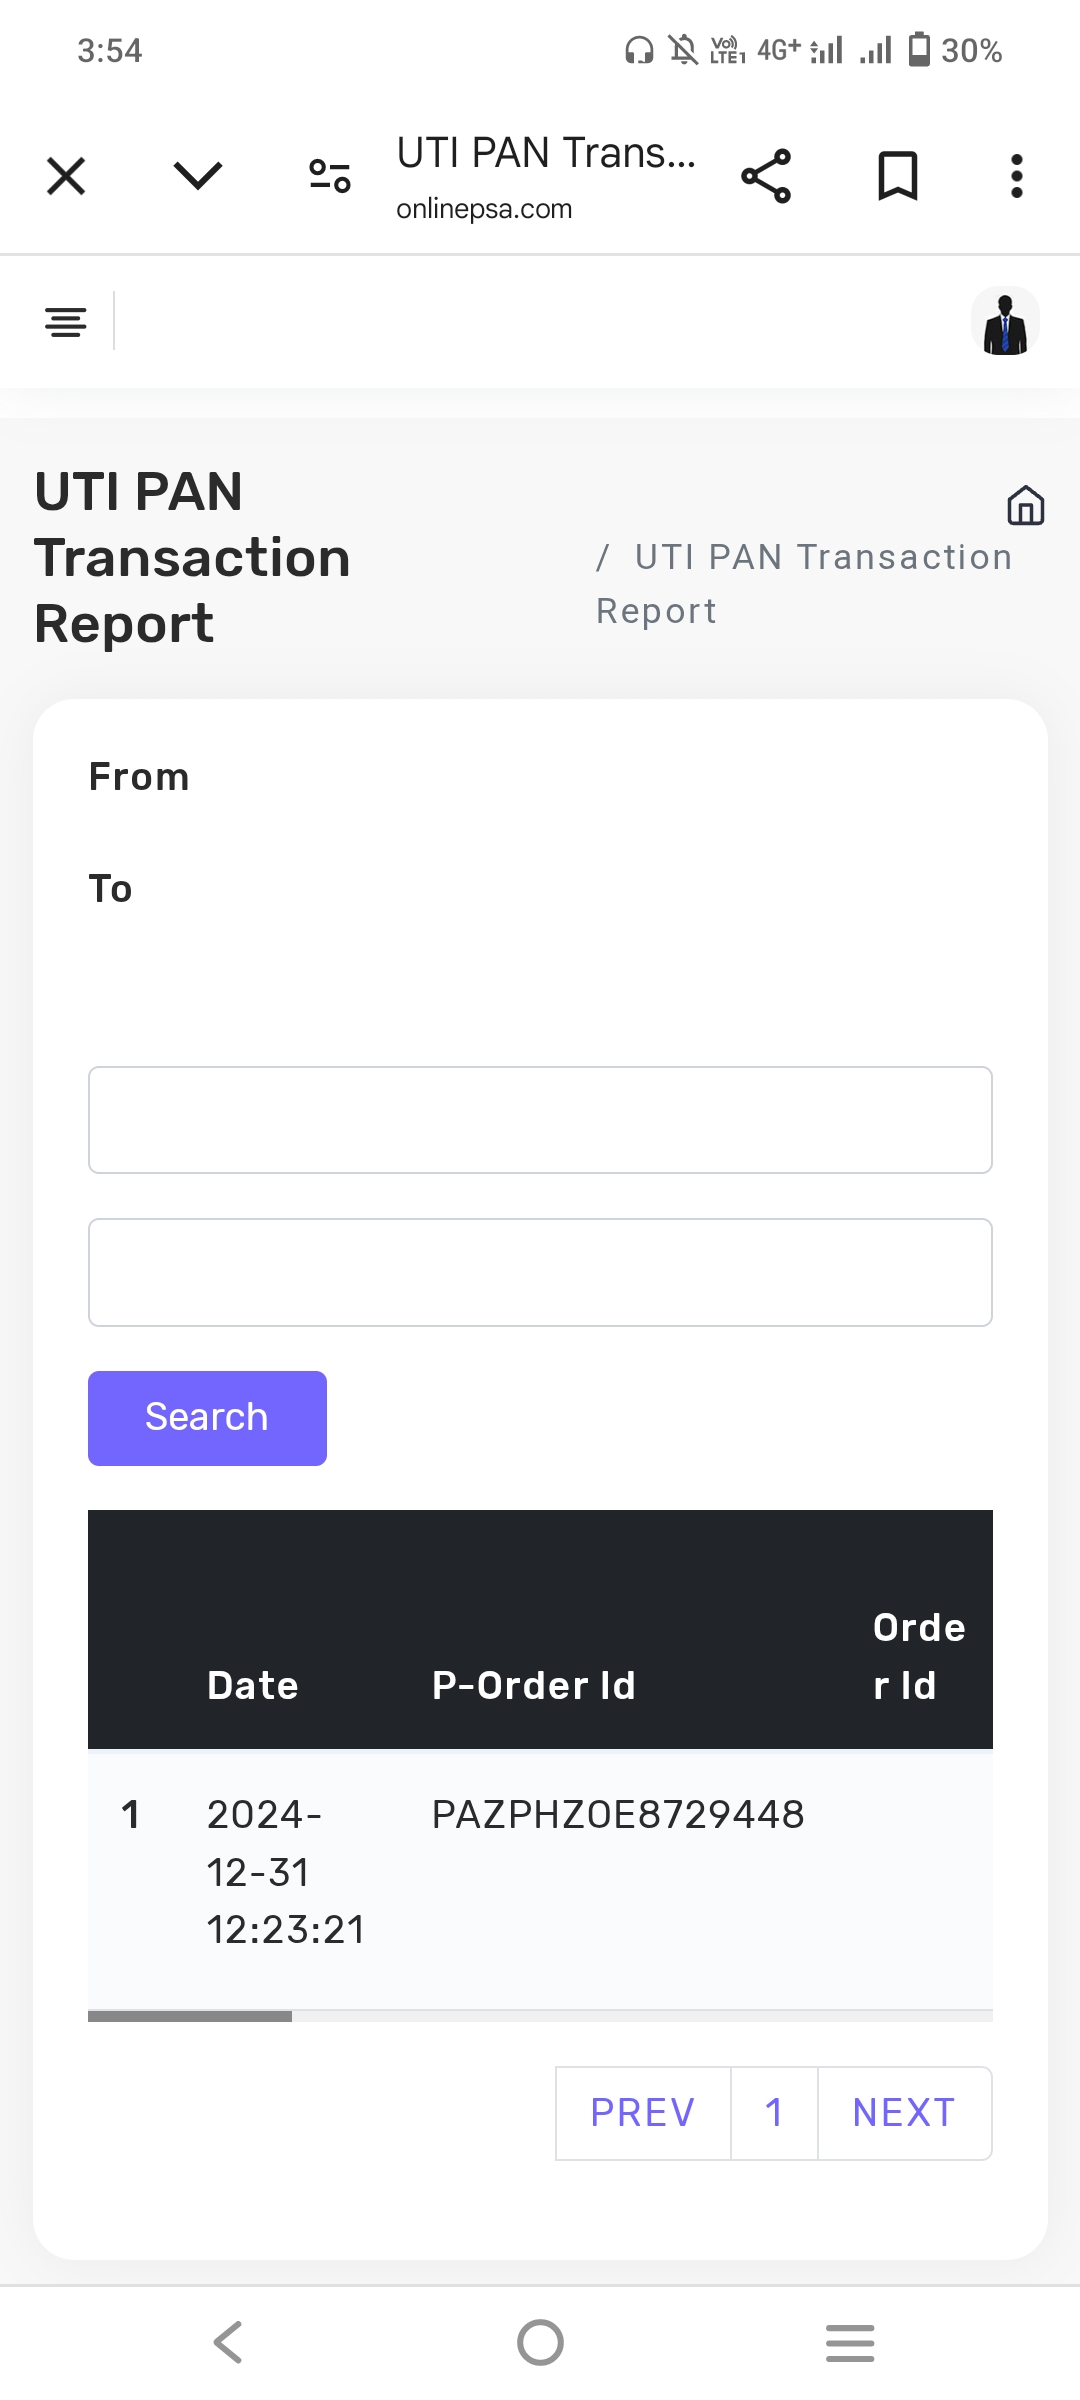Open the three-dot browser menu
1080x2400 pixels.
point(1016,177)
